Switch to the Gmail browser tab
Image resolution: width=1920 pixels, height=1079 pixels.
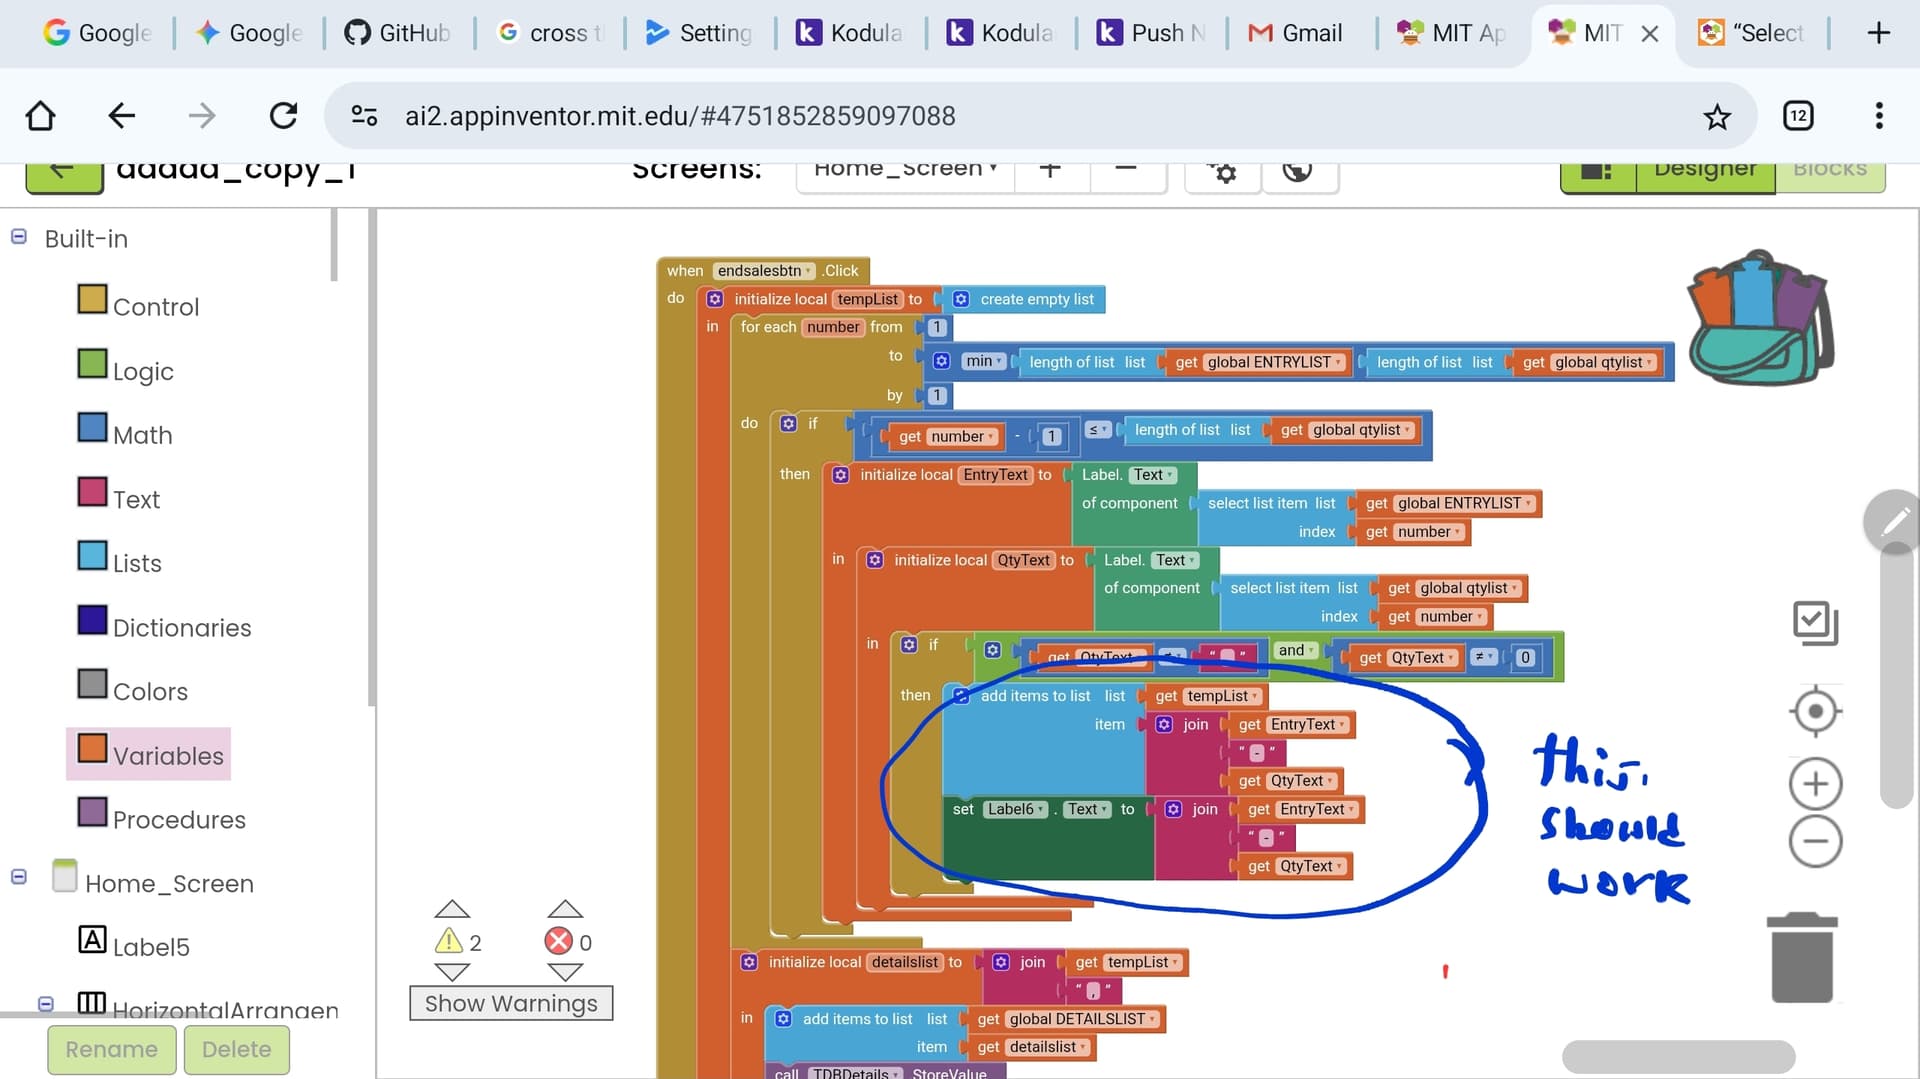coord(1296,33)
